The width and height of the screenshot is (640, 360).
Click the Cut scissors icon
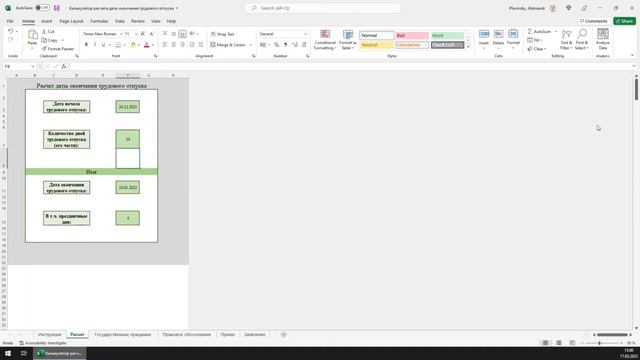[44, 31]
